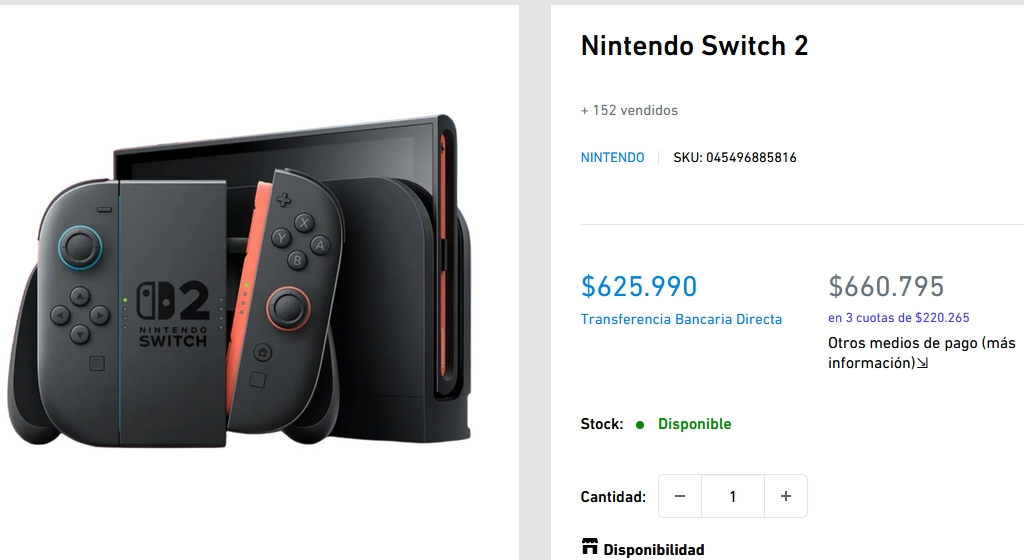Click the Nintendo Switch 2 product title
Screen dimensions: 1024x560
(x=694, y=46)
